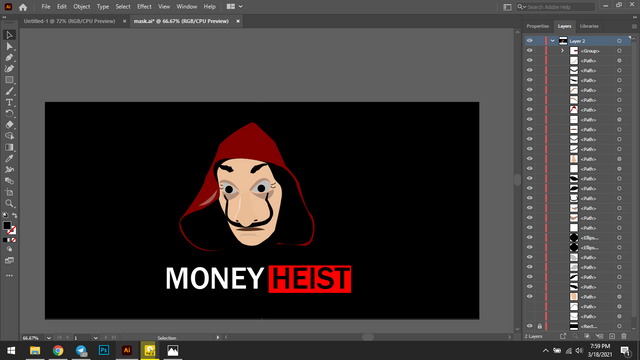Select the Type tool
Viewport: 640px width, 360px height.
point(9,102)
